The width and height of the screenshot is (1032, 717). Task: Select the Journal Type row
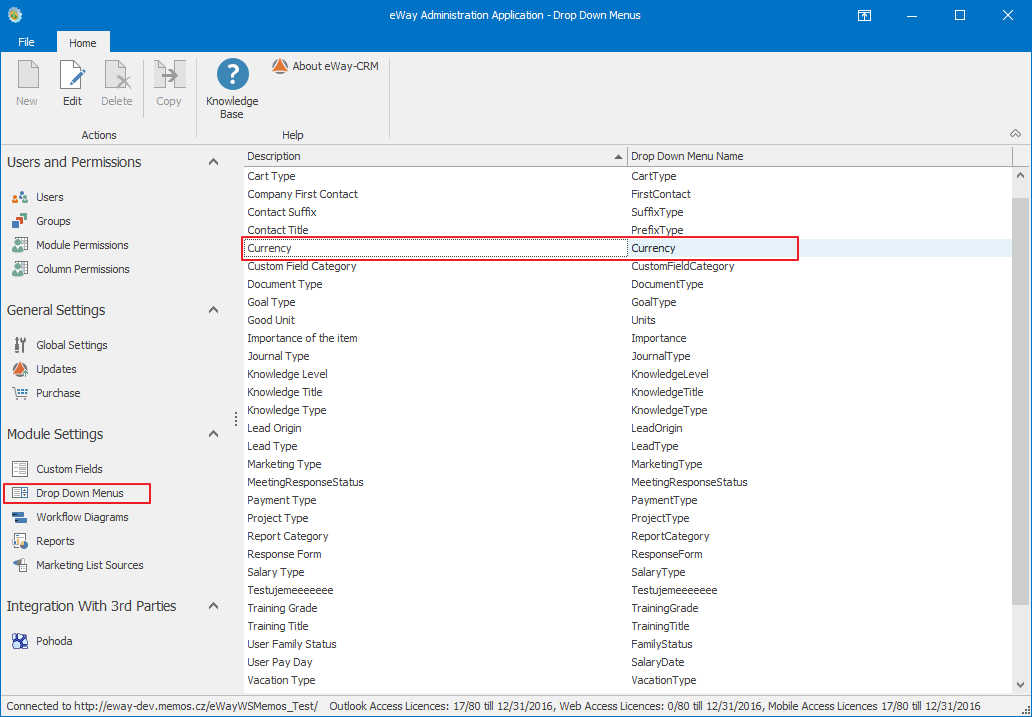627,356
